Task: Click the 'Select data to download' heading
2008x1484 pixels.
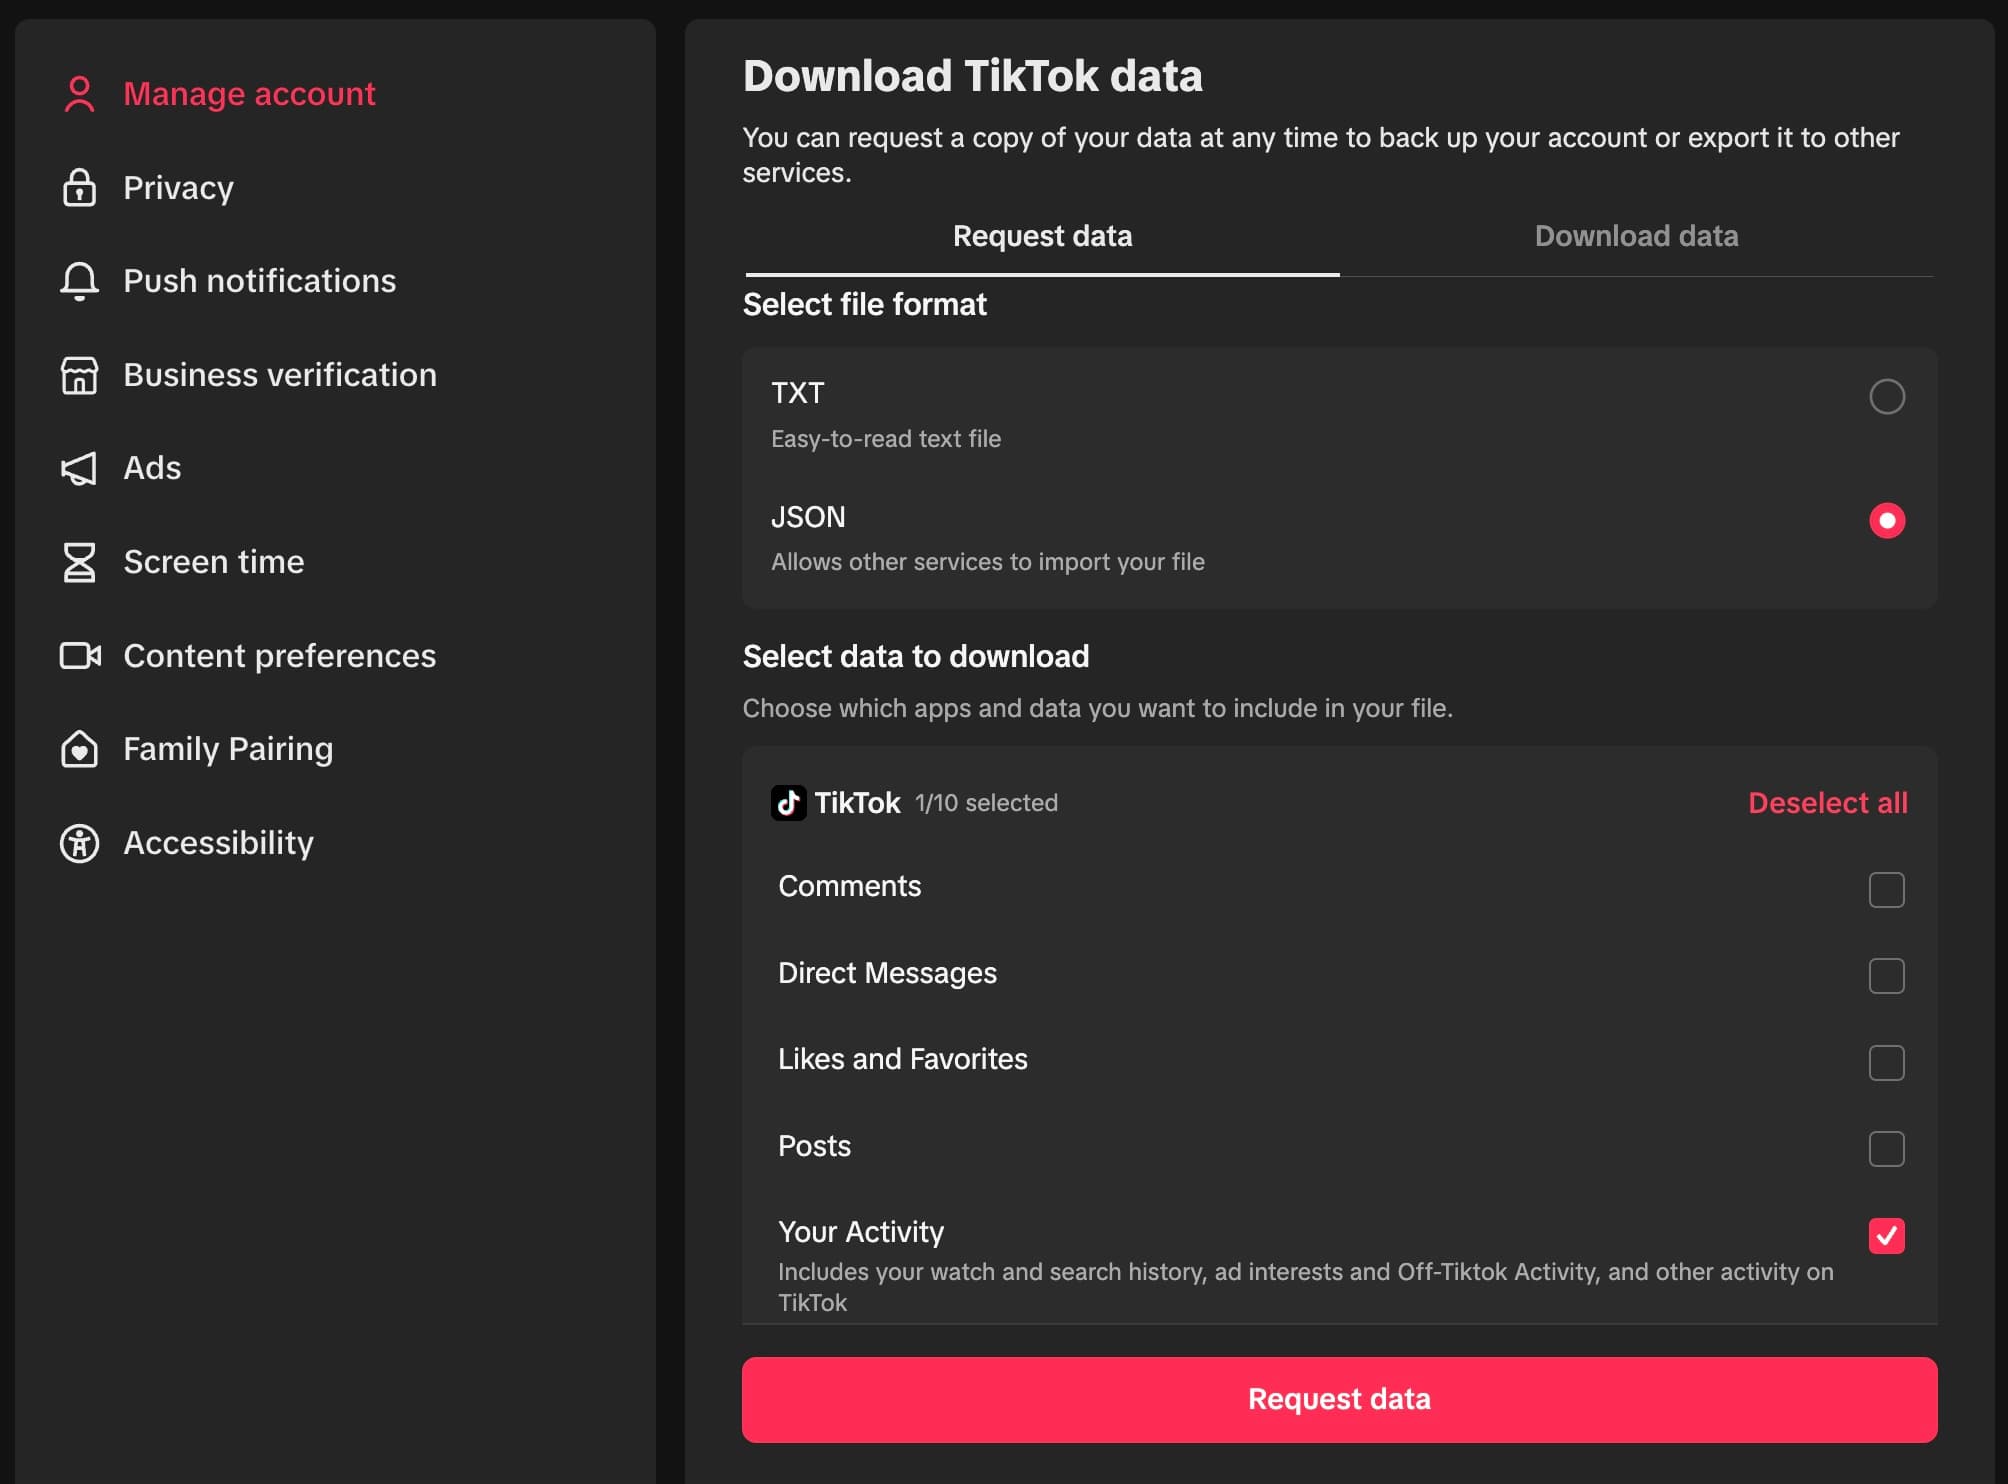Action: tap(915, 657)
